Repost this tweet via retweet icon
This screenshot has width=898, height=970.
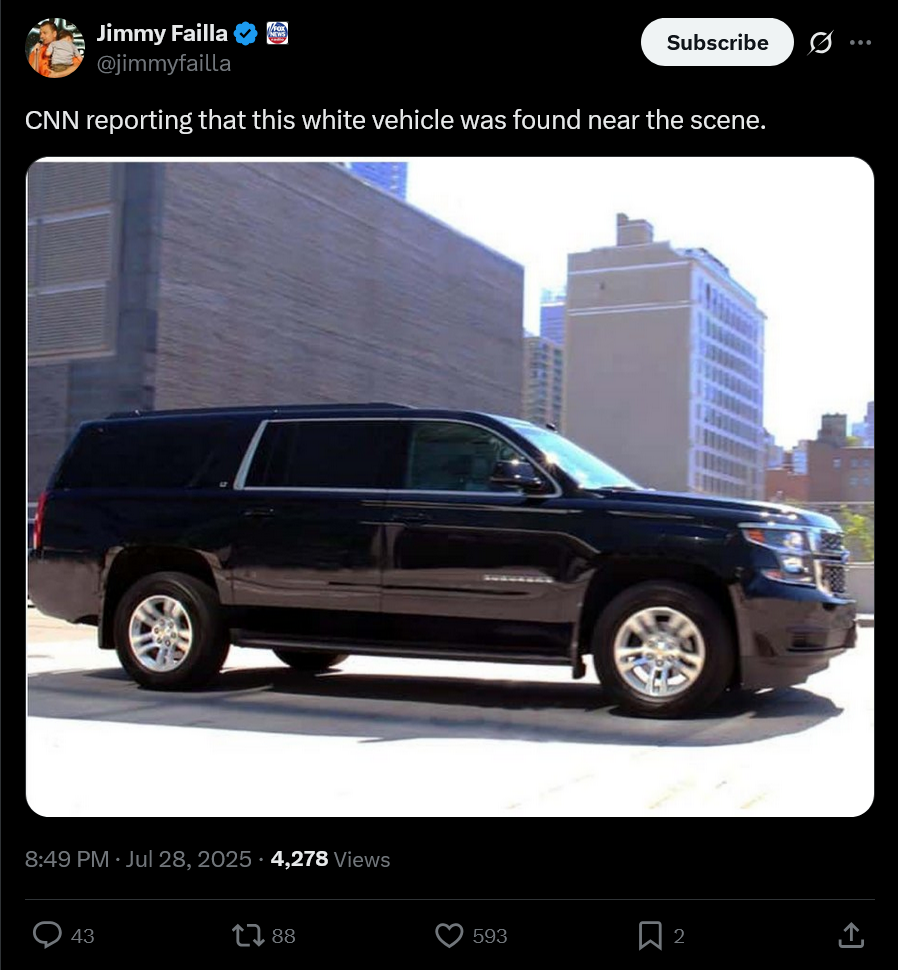(247, 935)
